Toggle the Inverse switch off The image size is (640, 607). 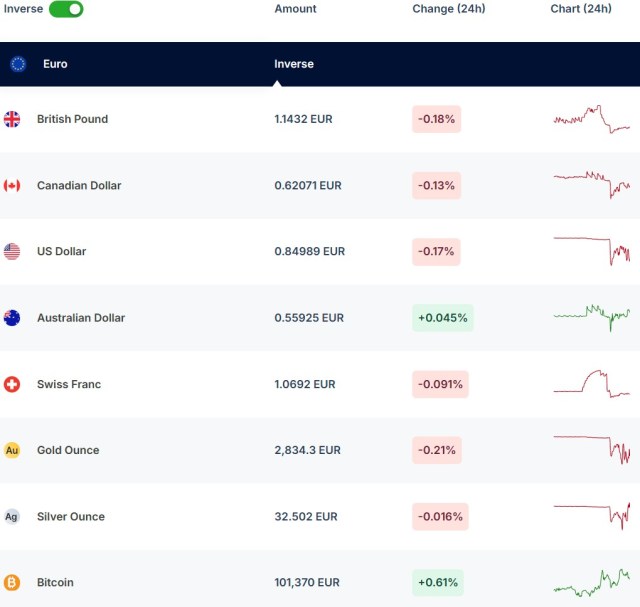click(x=66, y=9)
